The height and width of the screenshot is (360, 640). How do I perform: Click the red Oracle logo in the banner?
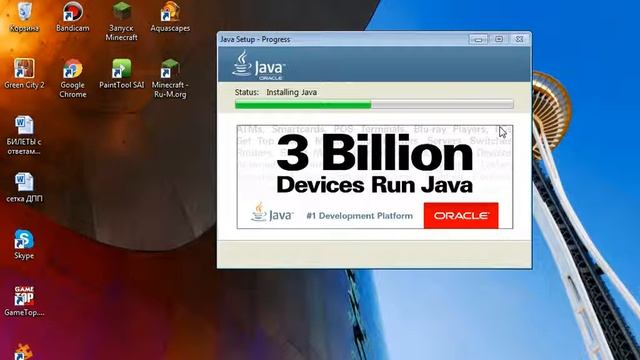461,215
